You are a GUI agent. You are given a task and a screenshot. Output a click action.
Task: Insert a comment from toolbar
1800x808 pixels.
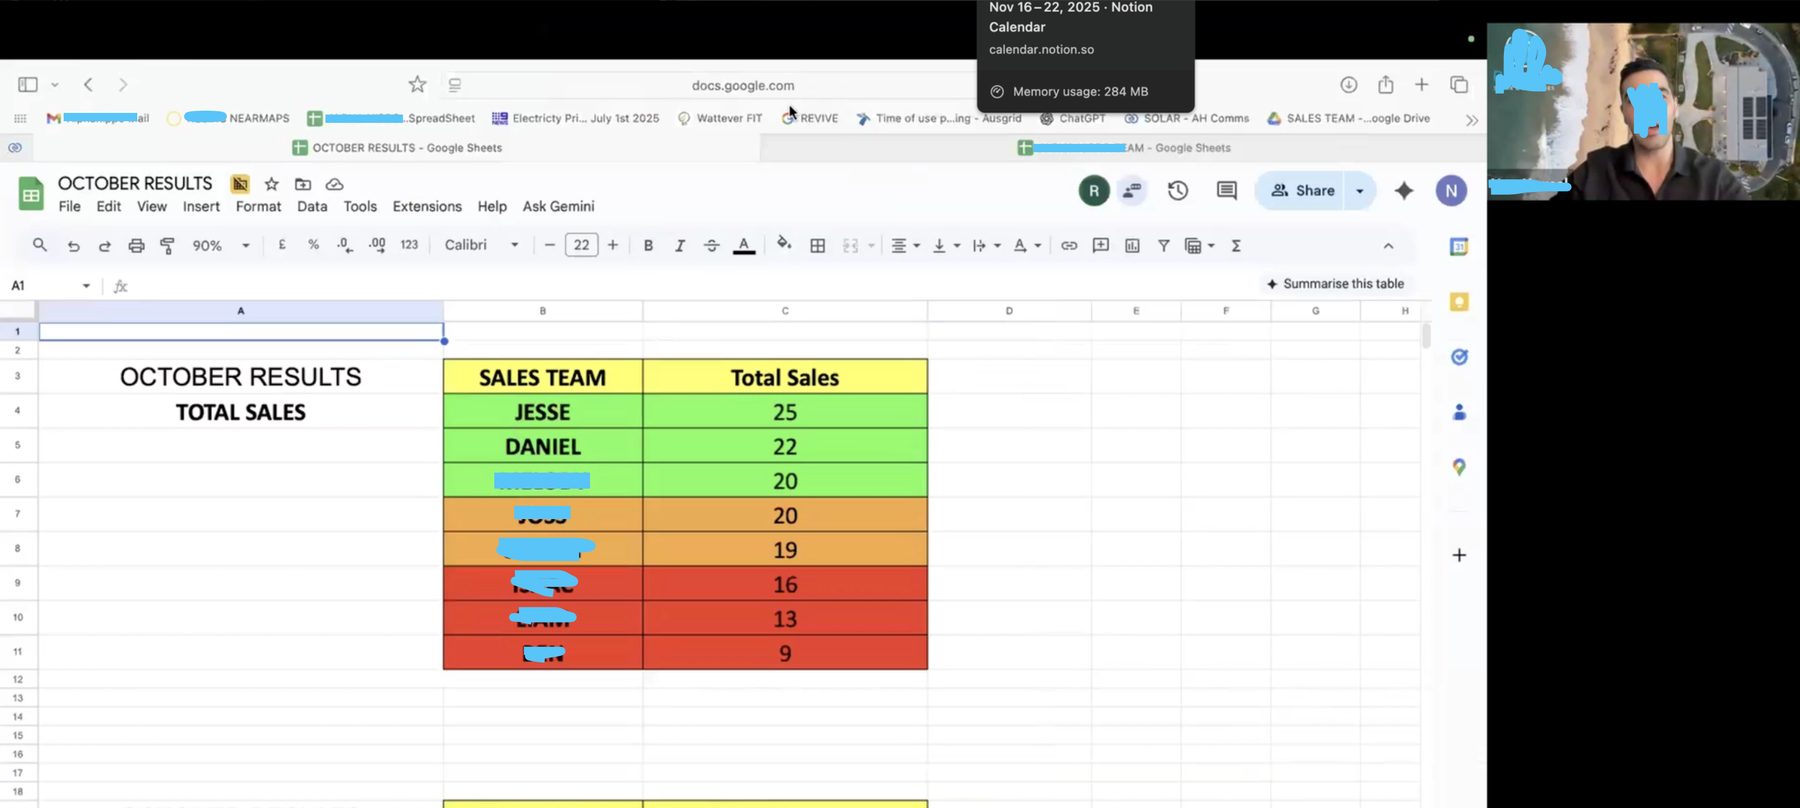[1101, 246]
